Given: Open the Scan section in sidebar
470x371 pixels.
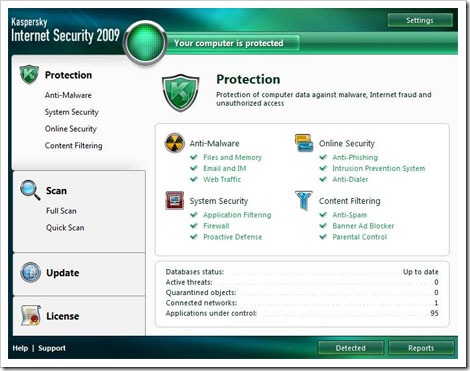Looking at the screenshot, I should 56,191.
